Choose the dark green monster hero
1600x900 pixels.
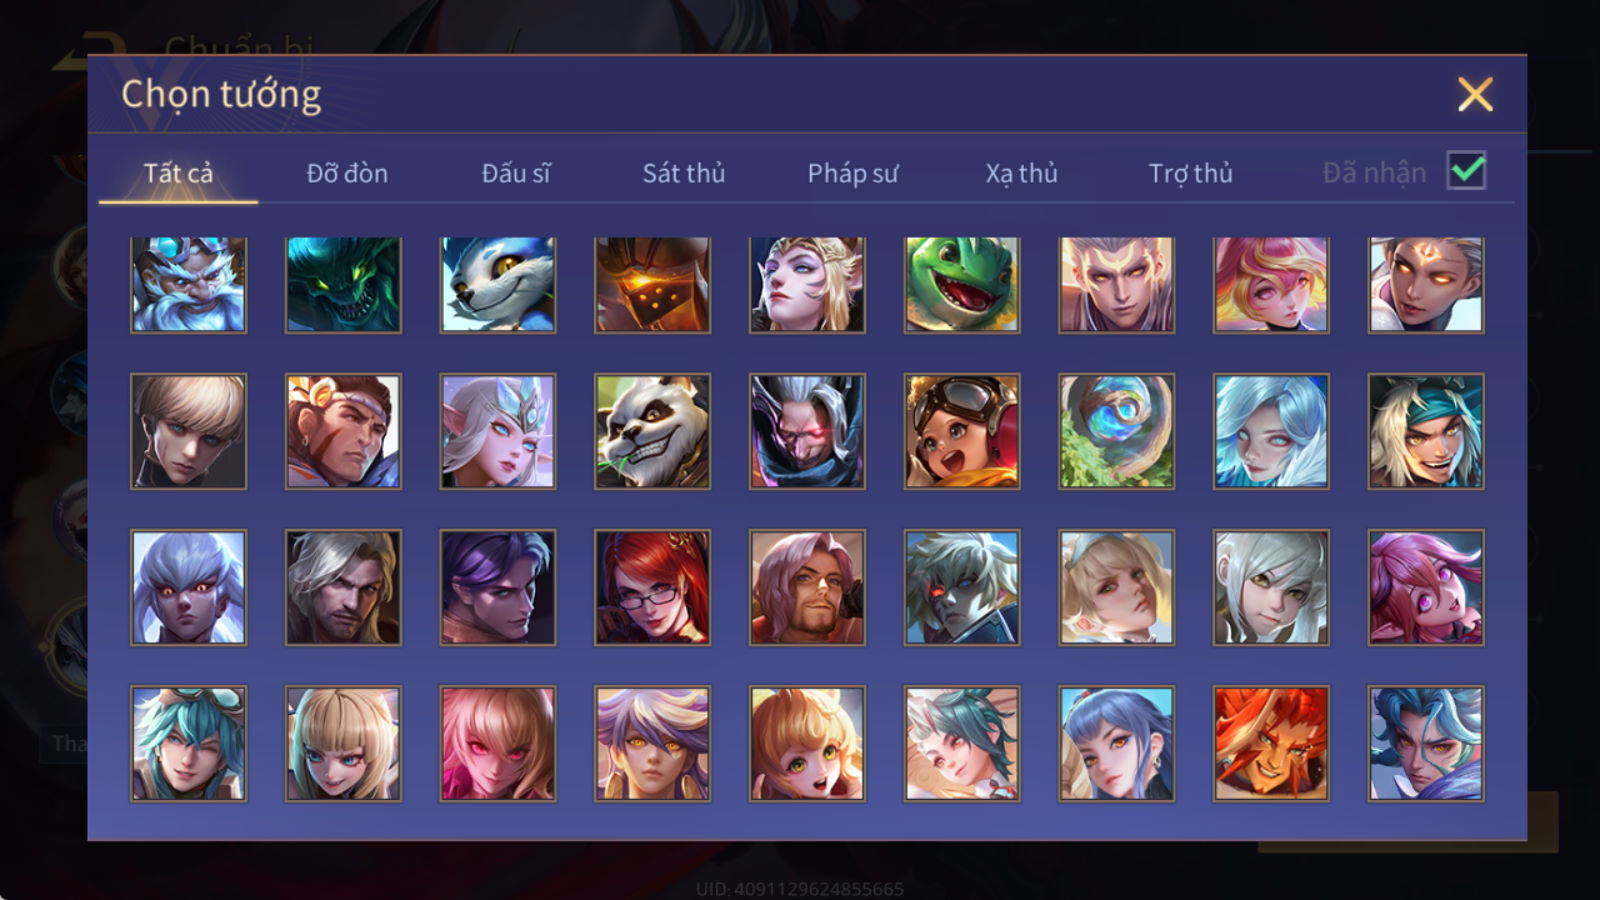tap(343, 285)
